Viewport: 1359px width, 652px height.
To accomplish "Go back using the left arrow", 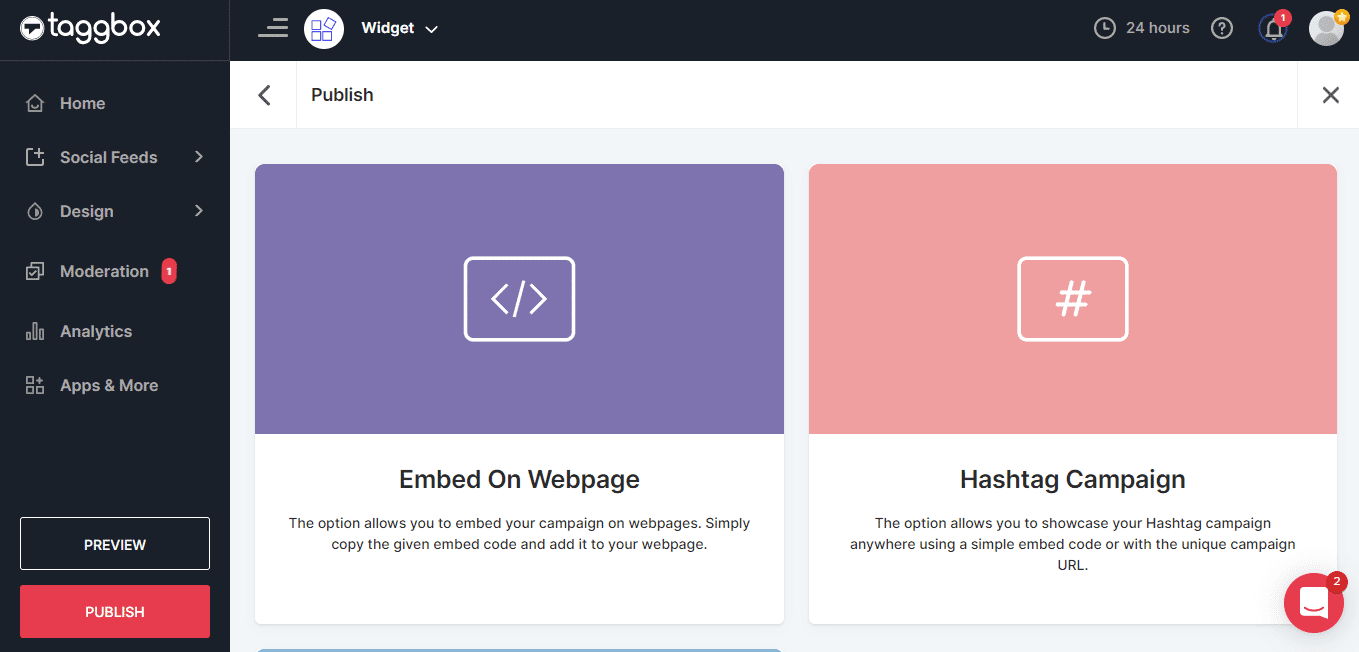I will [264, 95].
